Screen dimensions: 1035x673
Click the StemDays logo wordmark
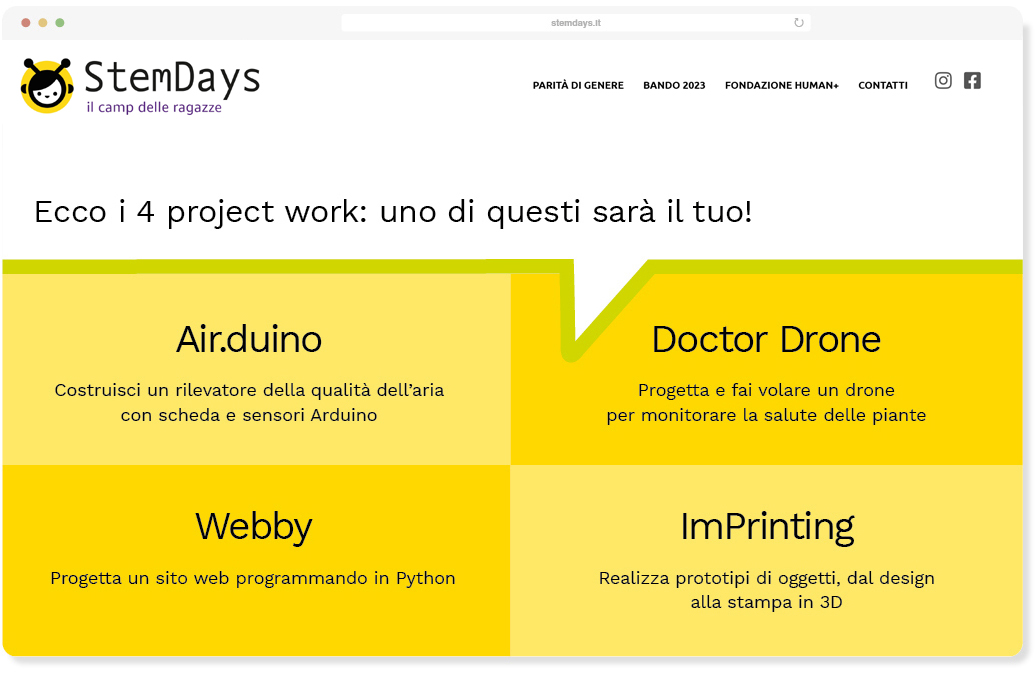(172, 78)
